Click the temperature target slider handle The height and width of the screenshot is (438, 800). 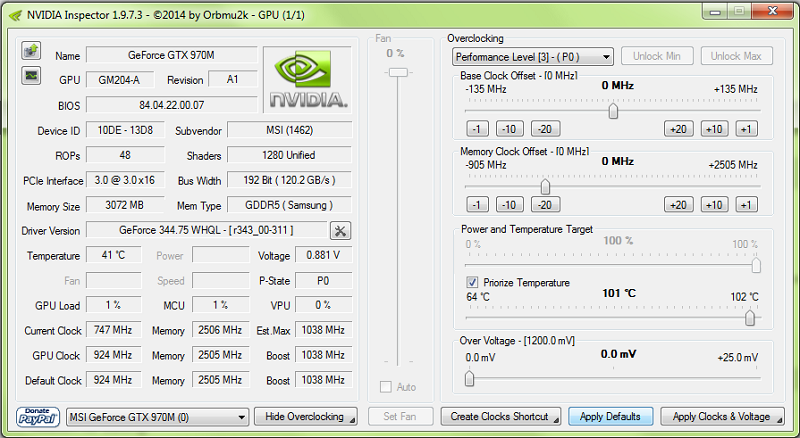click(x=749, y=318)
